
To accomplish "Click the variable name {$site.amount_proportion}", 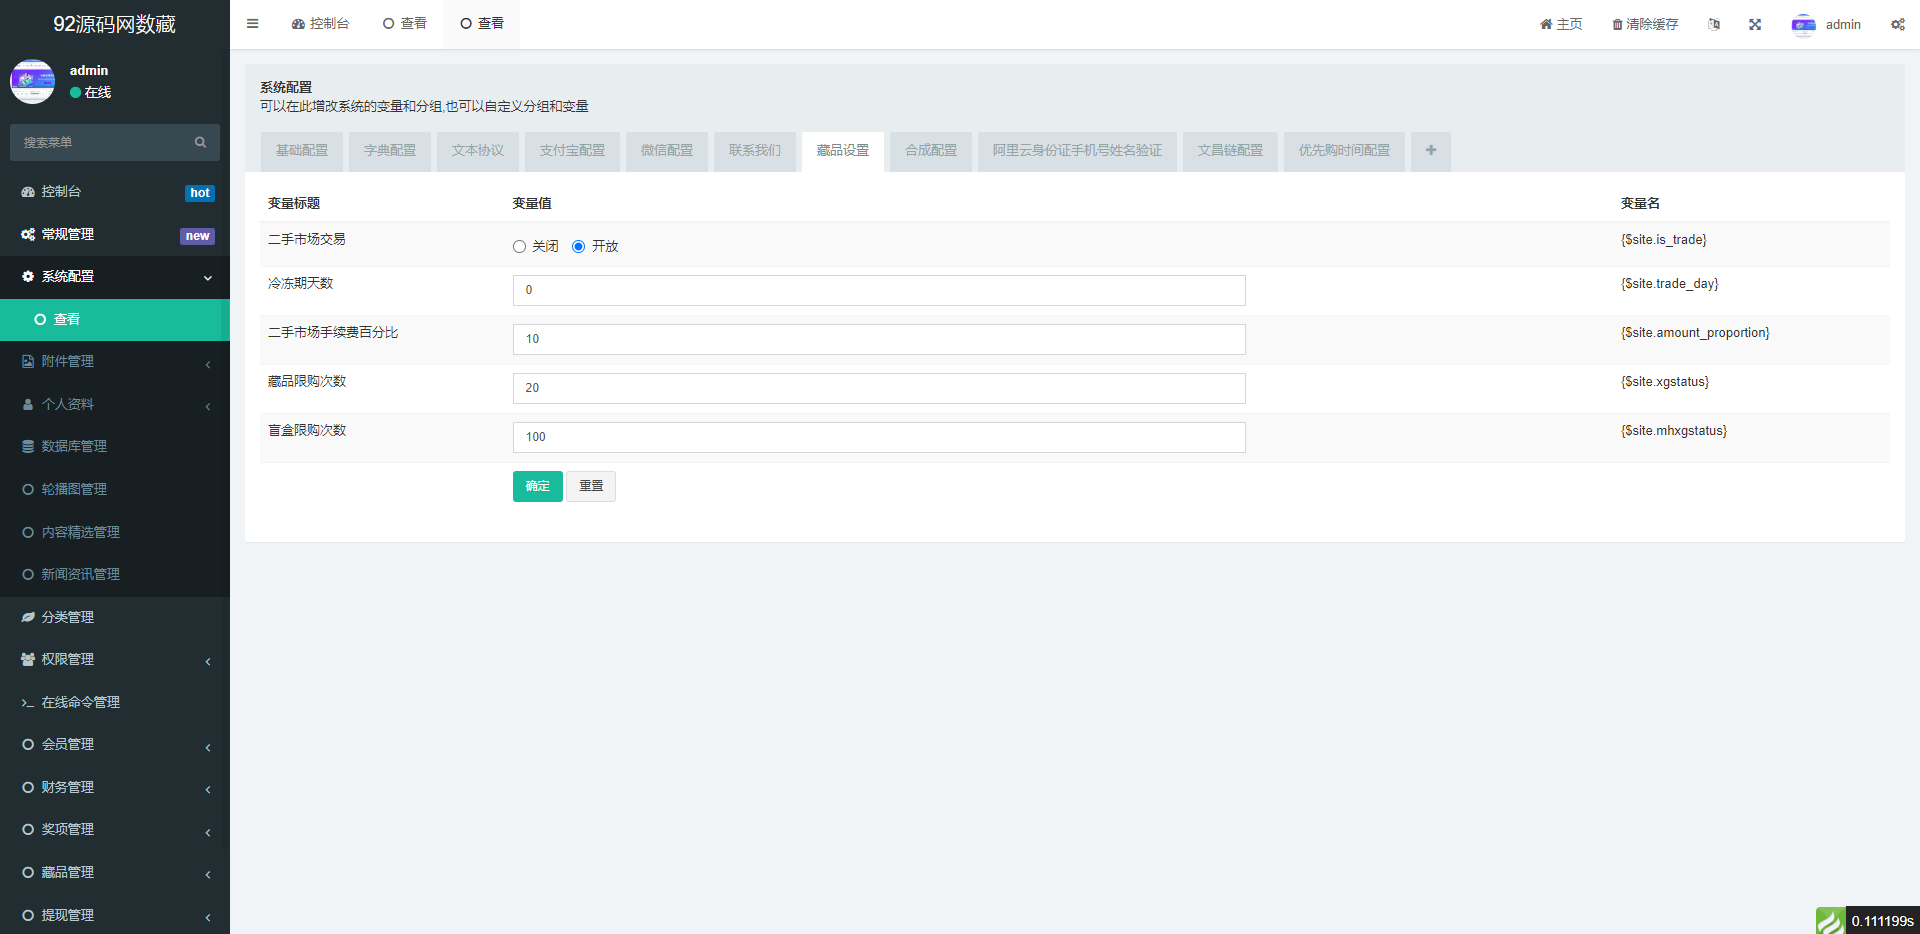I will (1695, 333).
